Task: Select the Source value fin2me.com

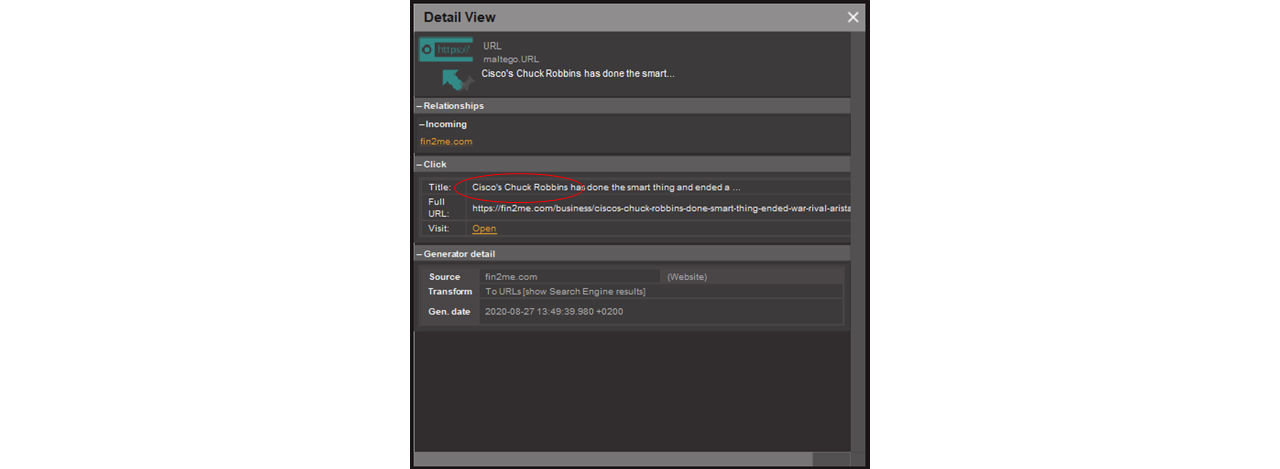Action: 511,277
